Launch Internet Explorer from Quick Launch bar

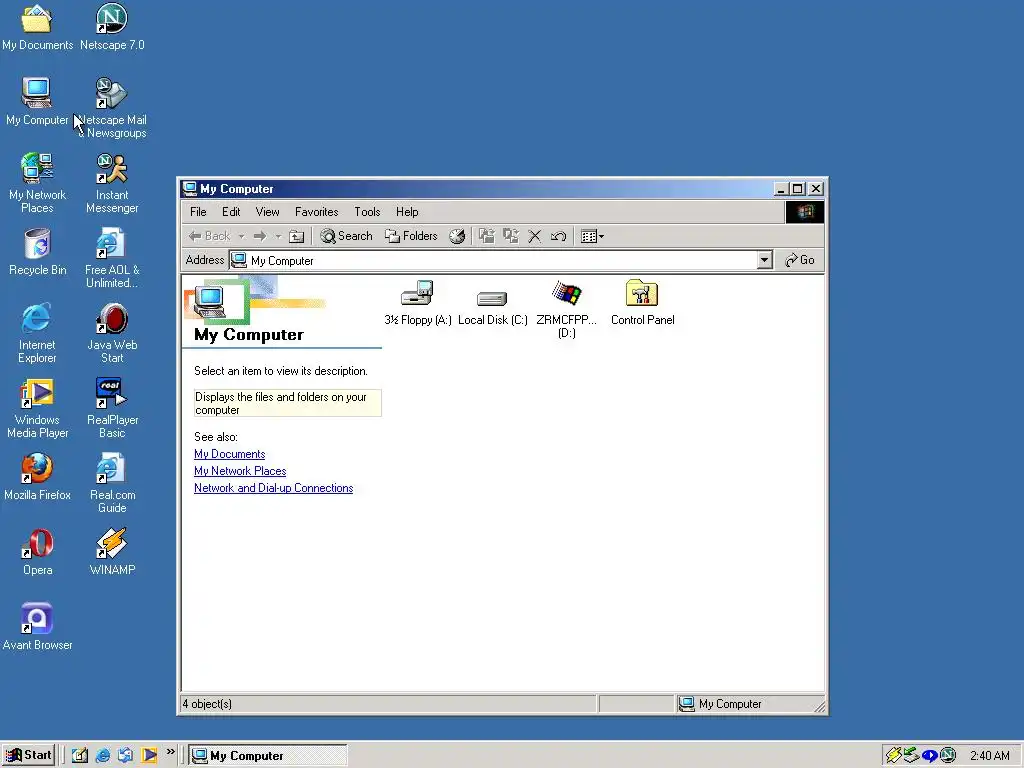[x=103, y=756]
